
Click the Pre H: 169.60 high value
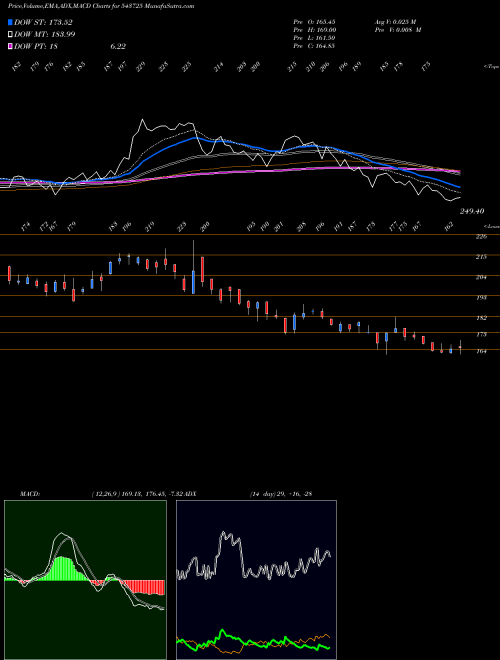click(x=314, y=30)
